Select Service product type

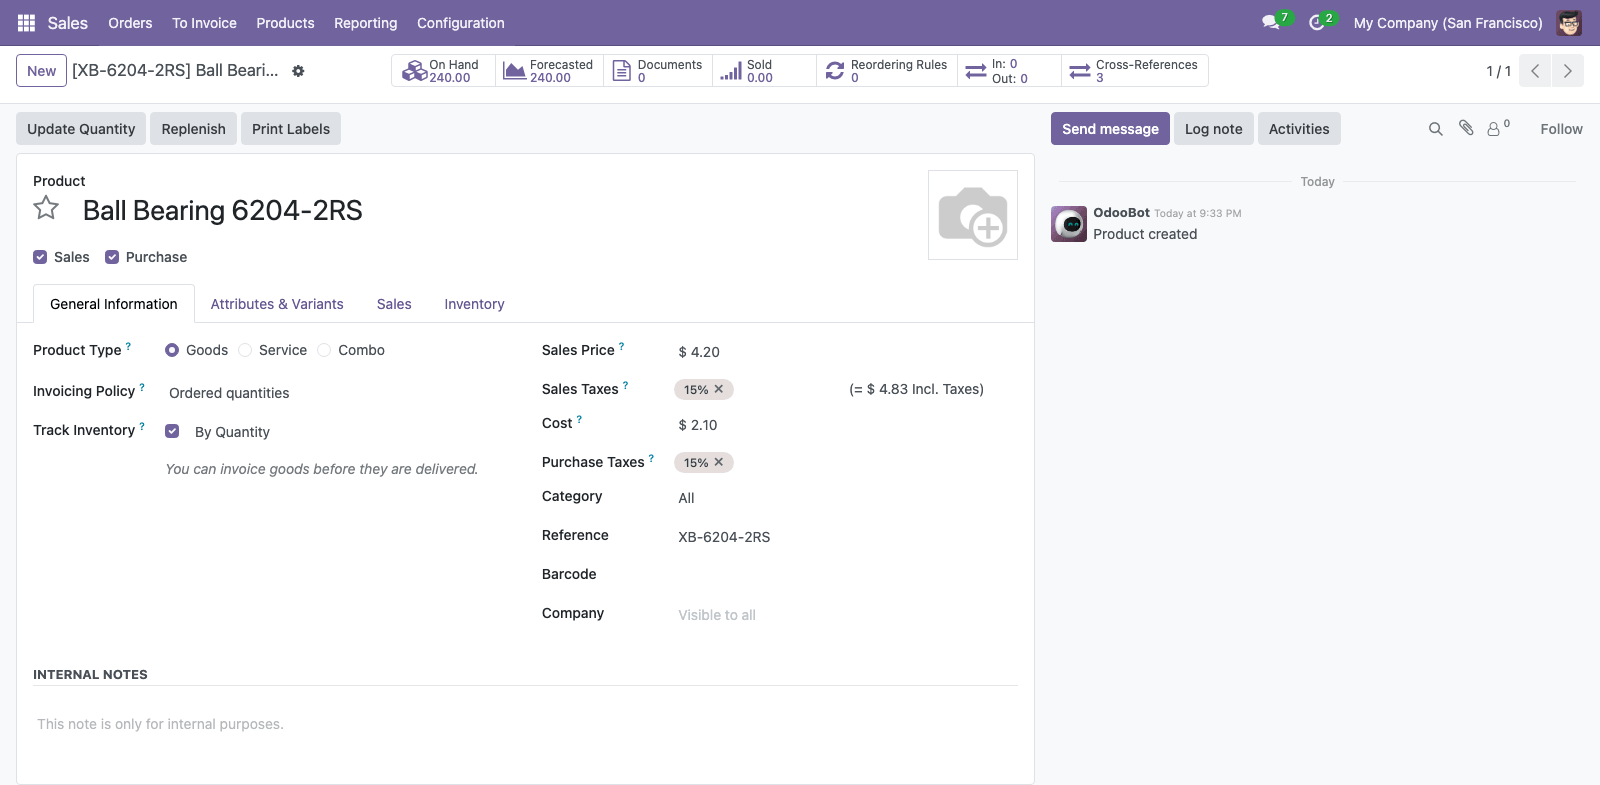245,350
